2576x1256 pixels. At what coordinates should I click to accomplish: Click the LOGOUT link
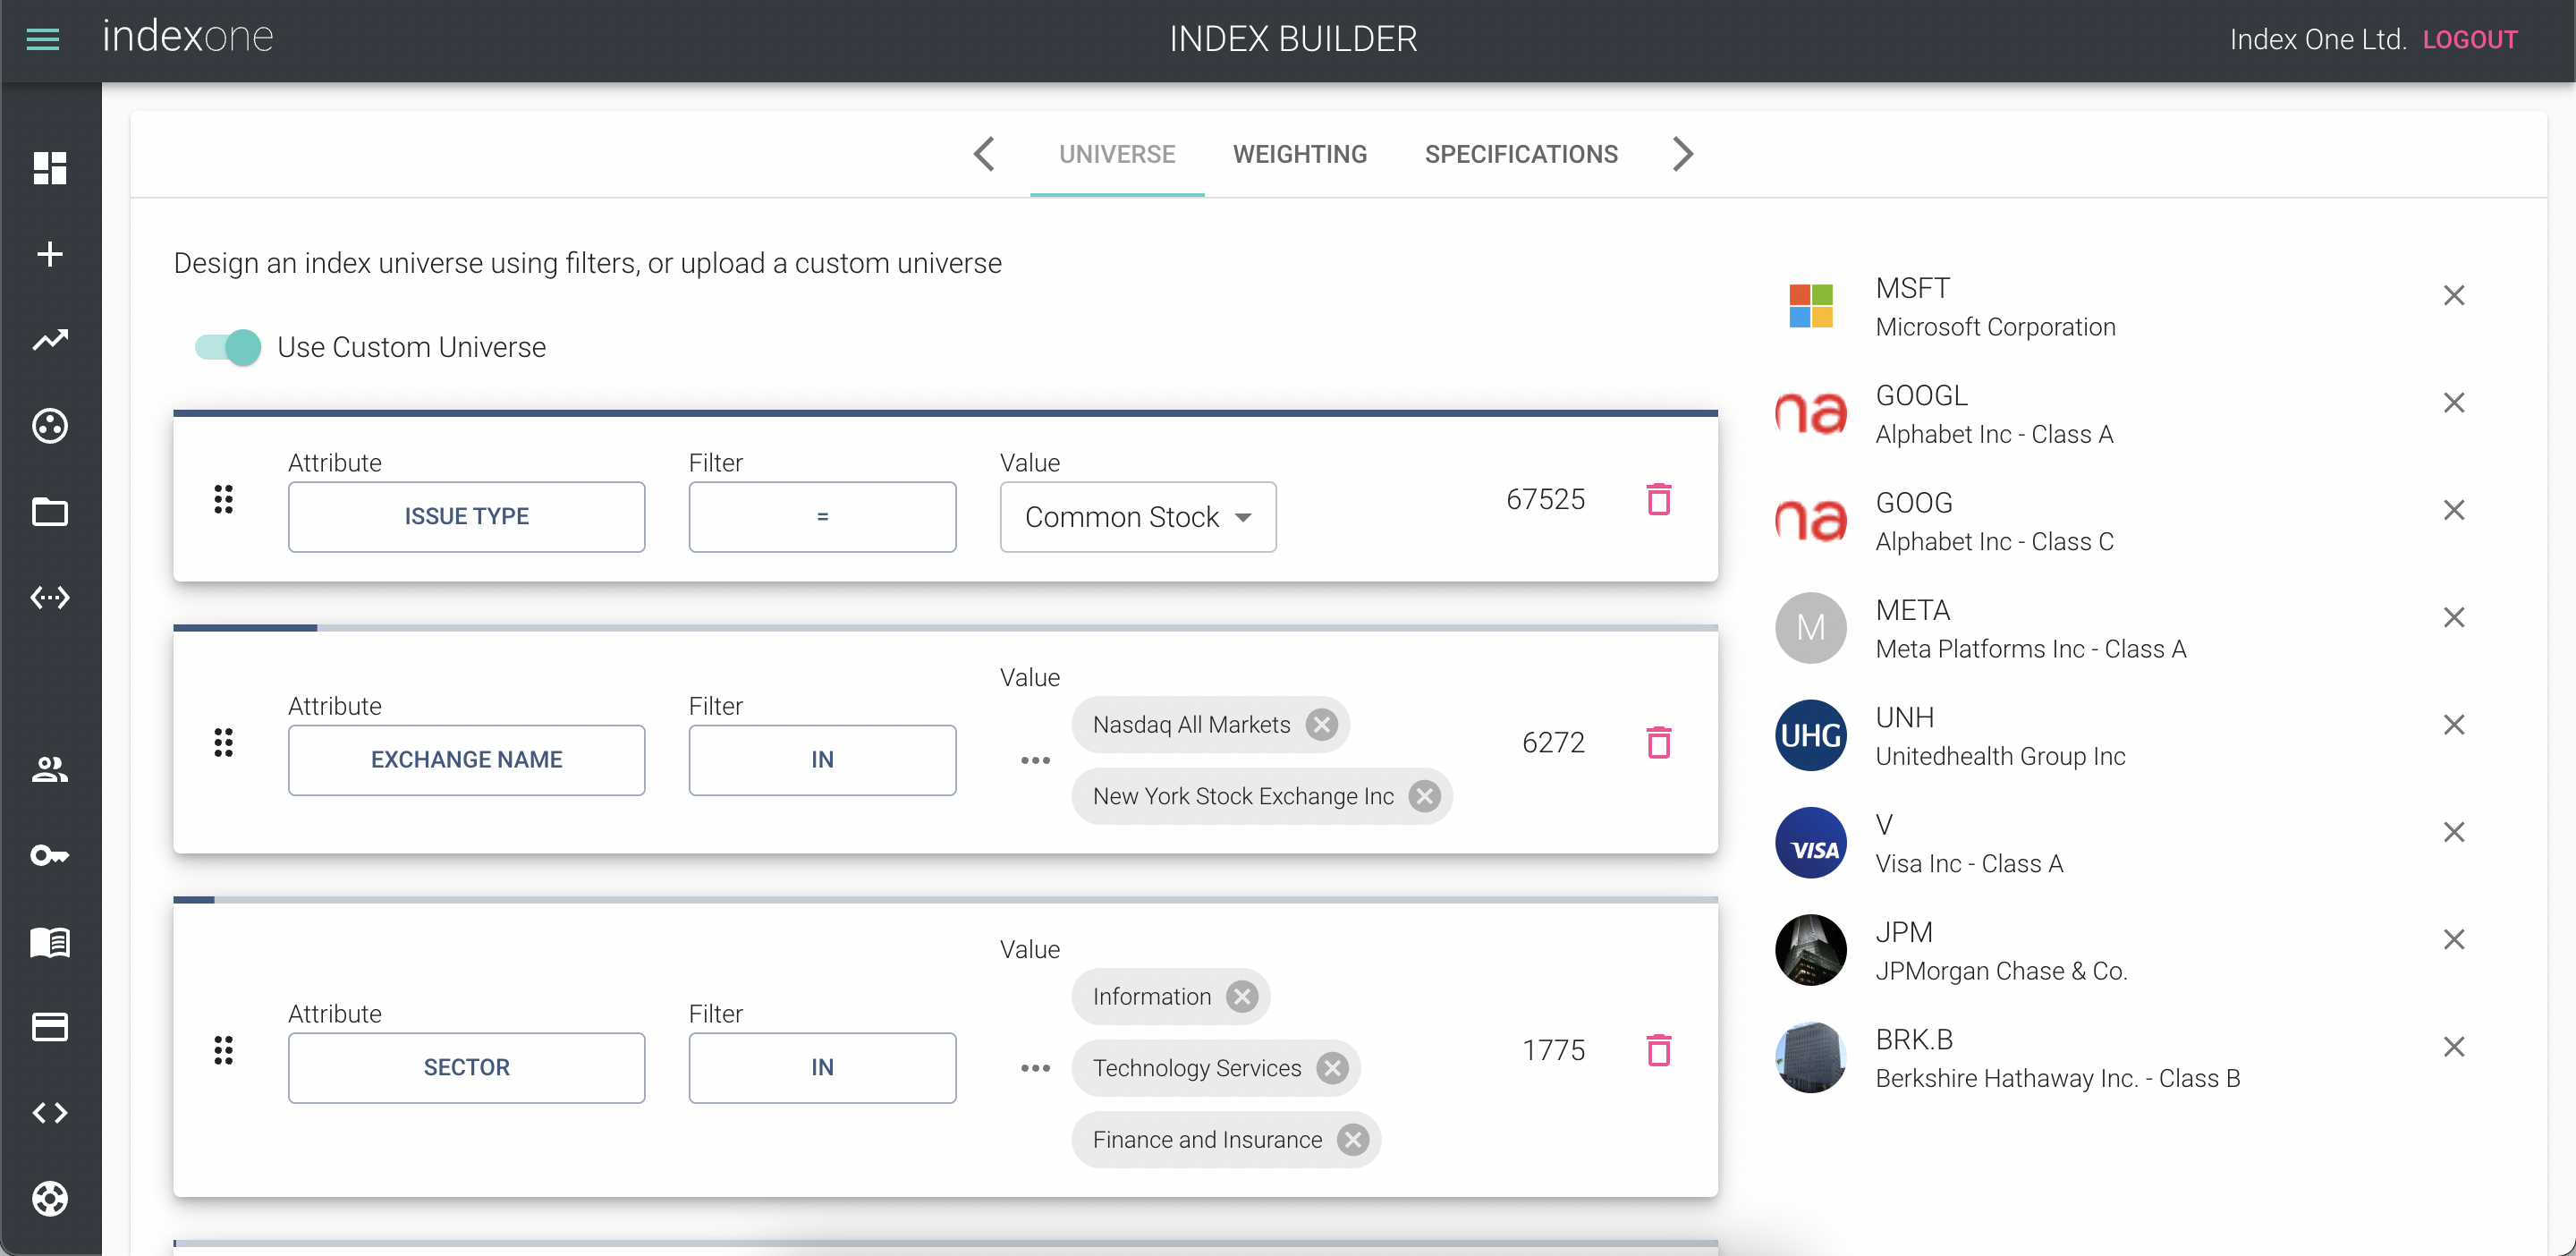click(2470, 40)
